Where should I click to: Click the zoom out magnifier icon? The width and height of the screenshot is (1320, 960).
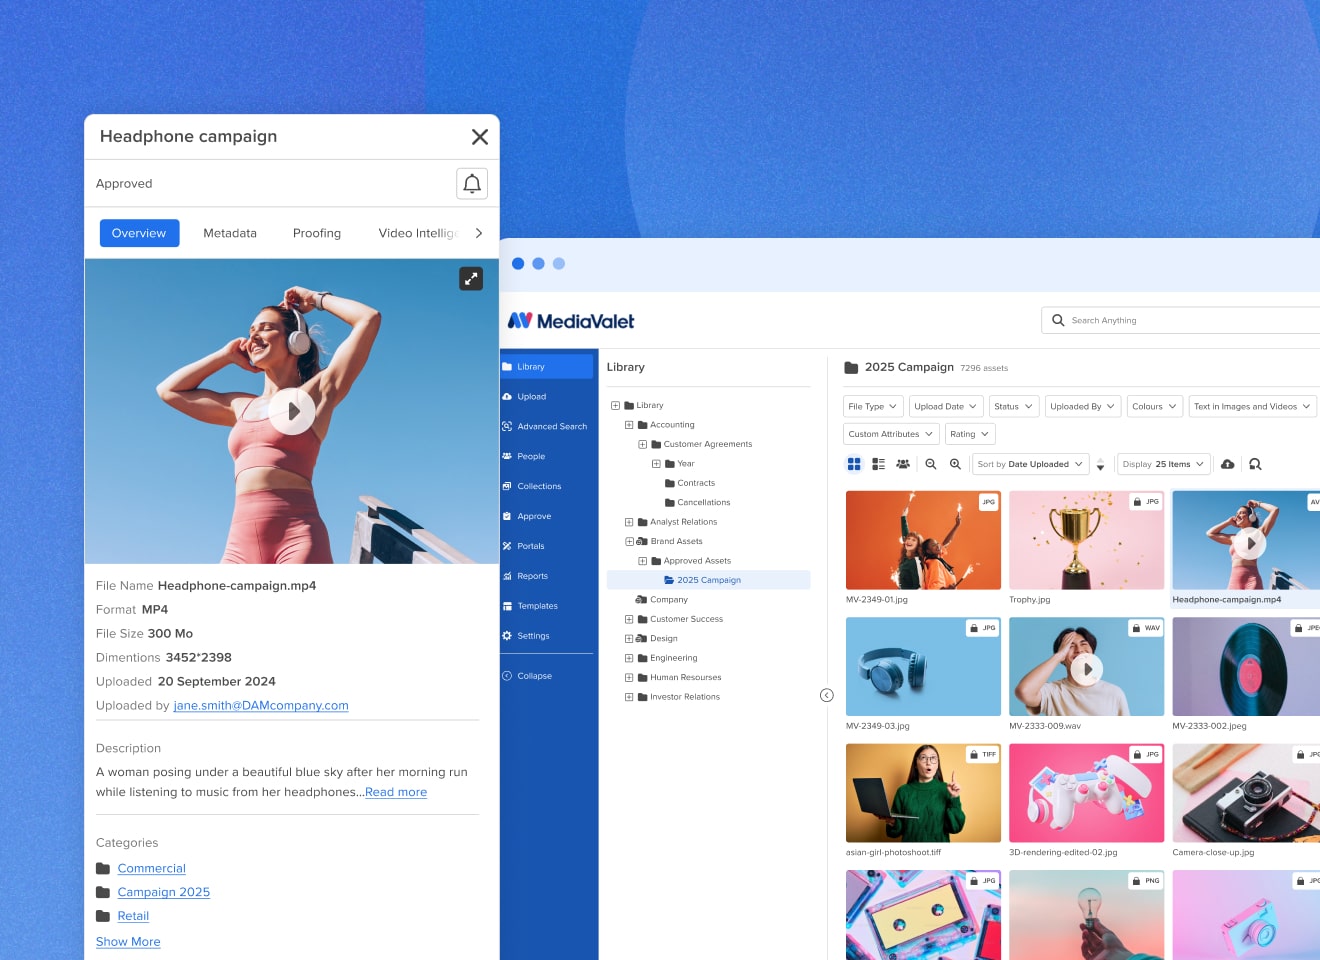(x=931, y=465)
